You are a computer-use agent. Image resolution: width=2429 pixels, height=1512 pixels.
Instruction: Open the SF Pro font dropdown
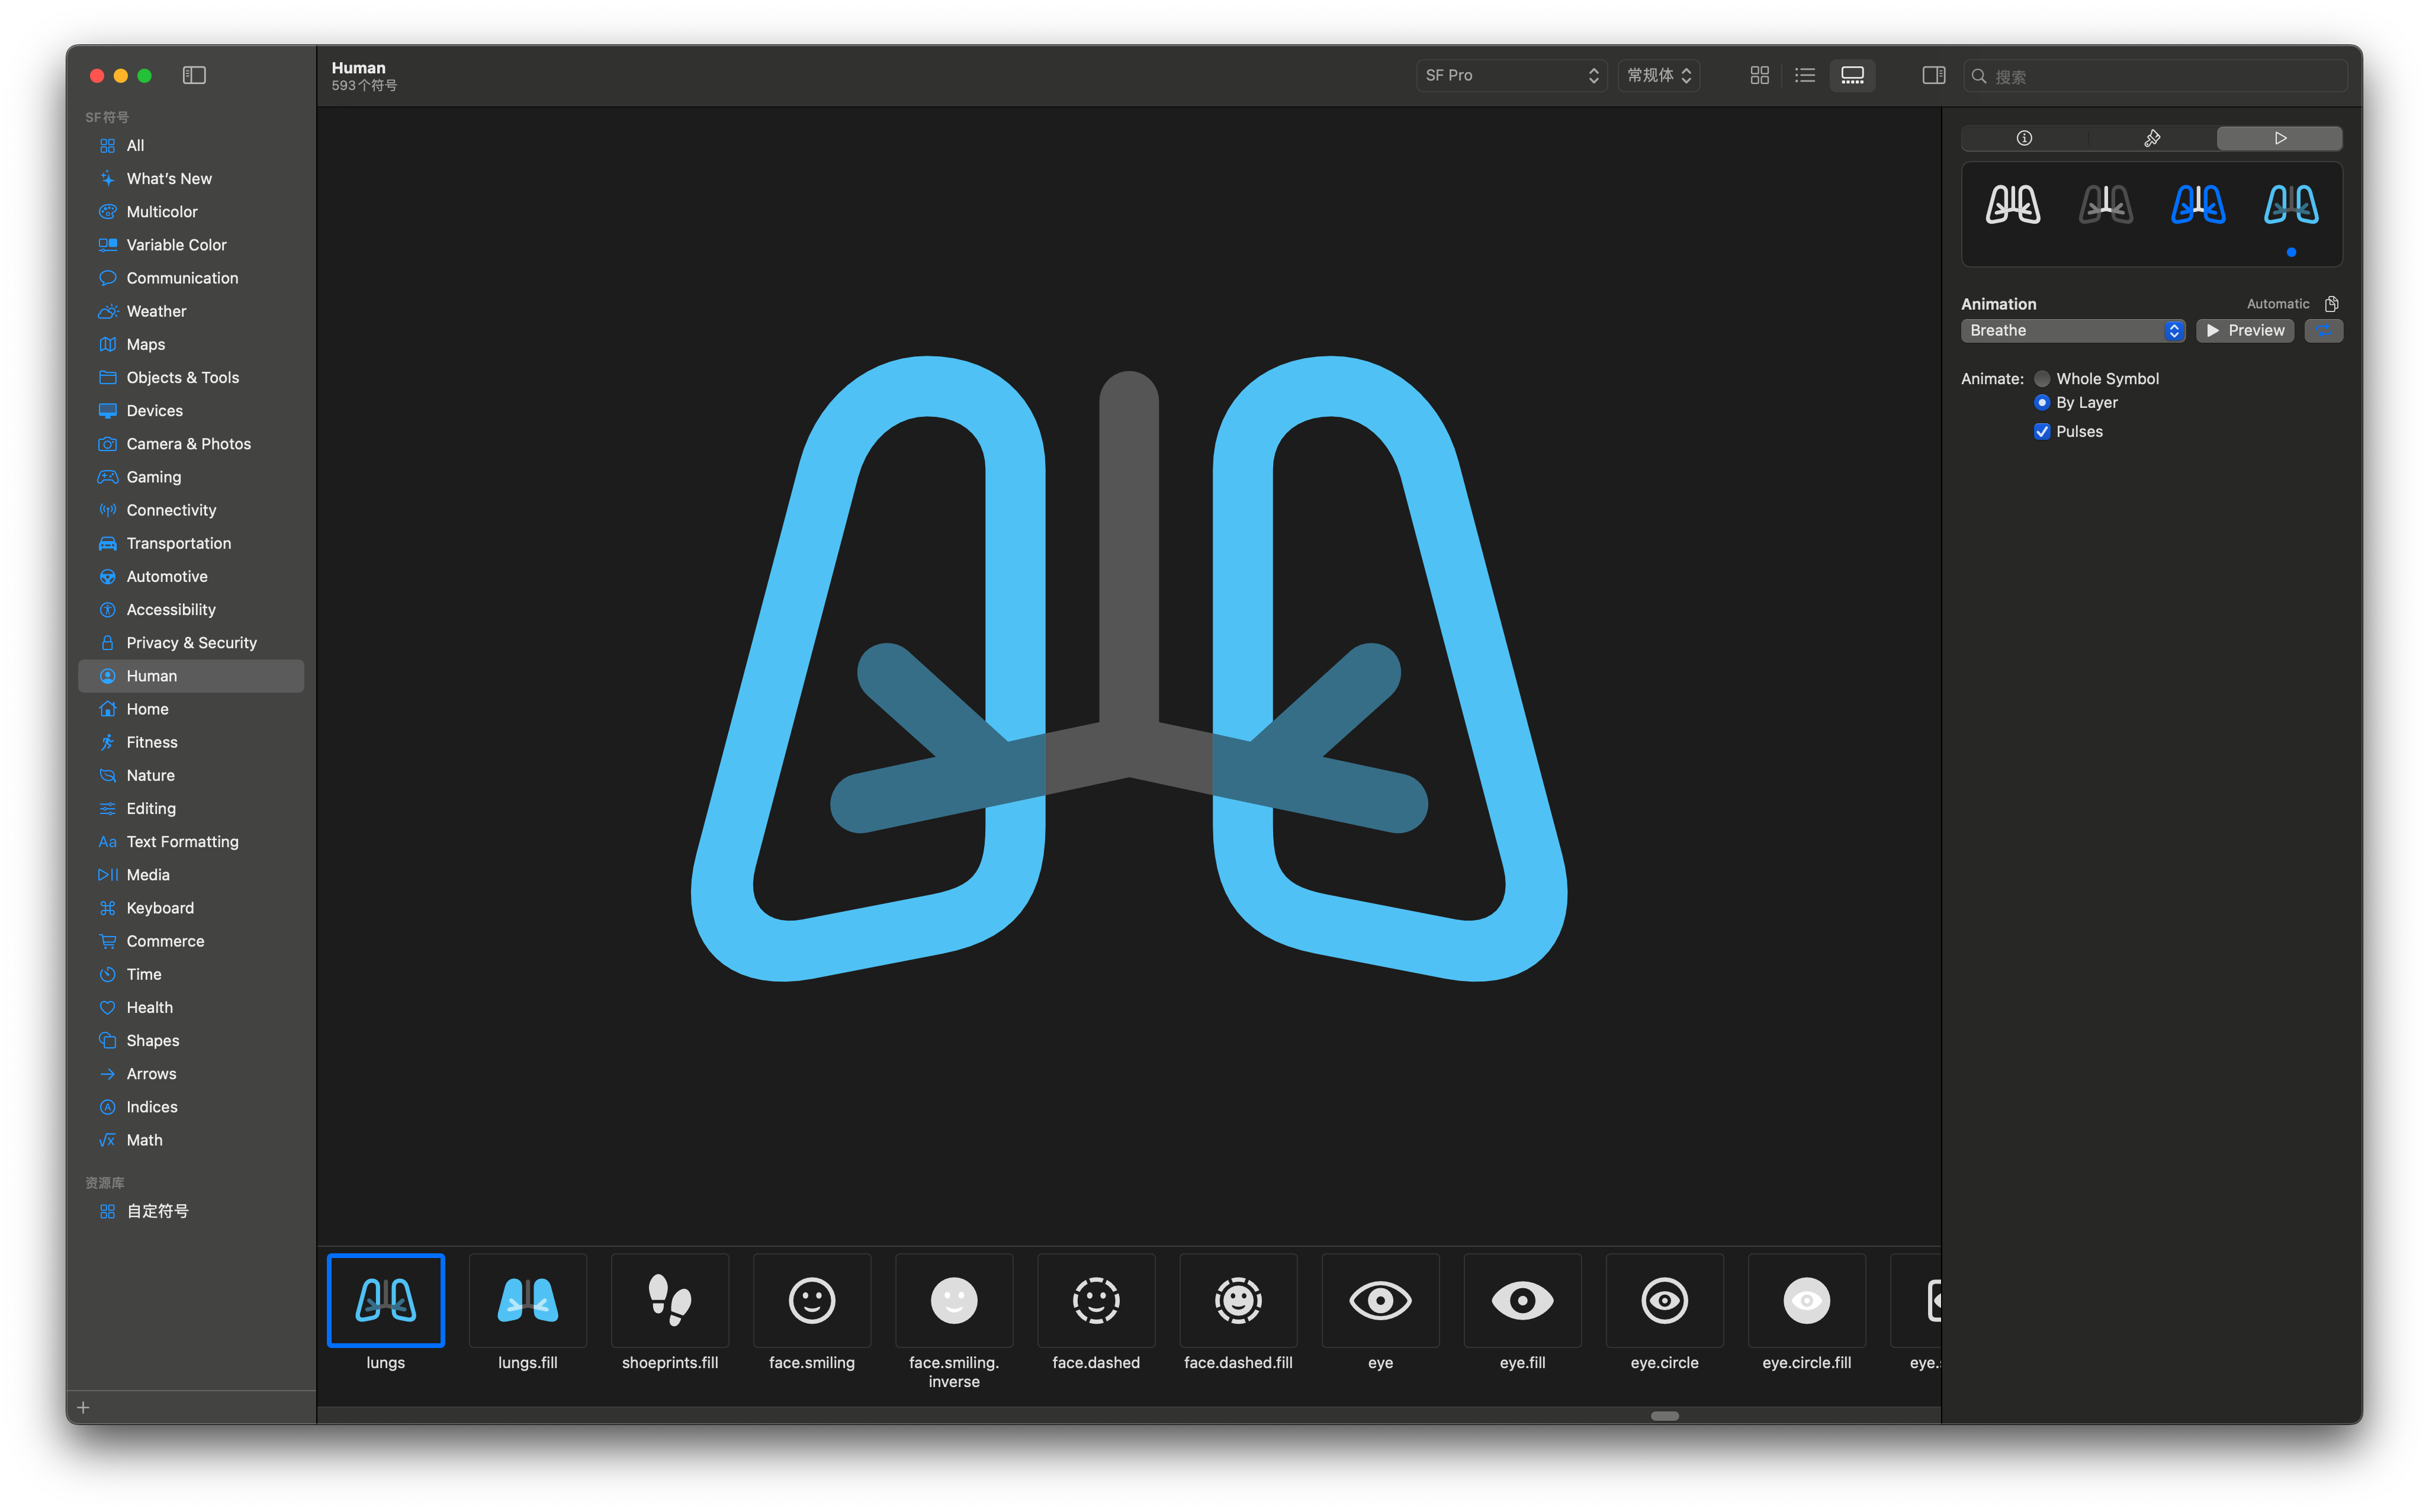pyautogui.click(x=1511, y=75)
